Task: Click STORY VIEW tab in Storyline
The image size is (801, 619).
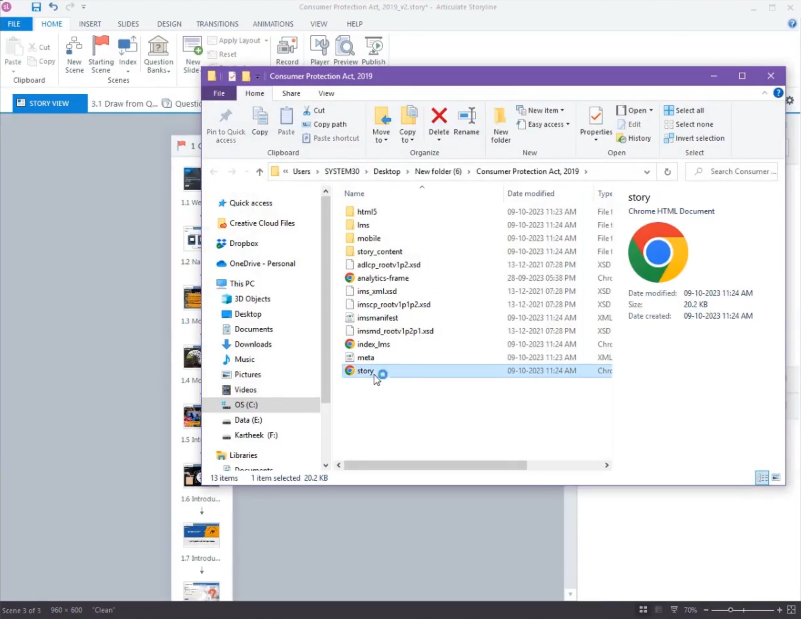Action: (x=50, y=103)
